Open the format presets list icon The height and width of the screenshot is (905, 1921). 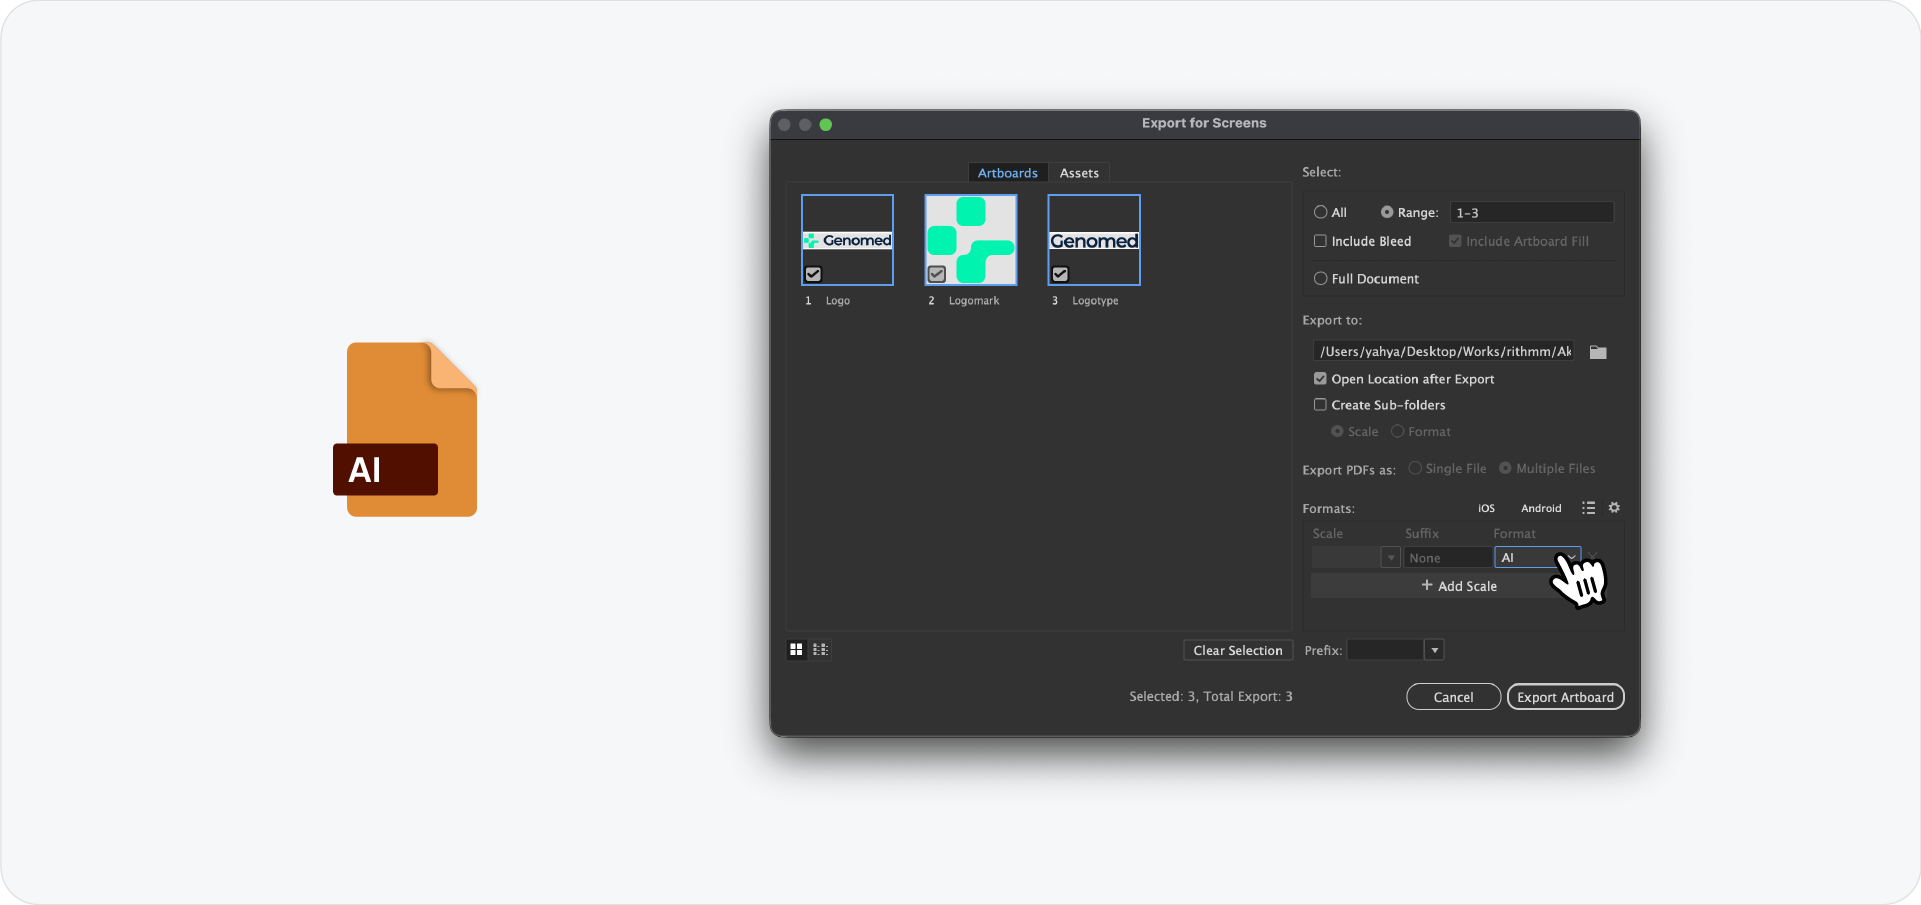point(1588,508)
